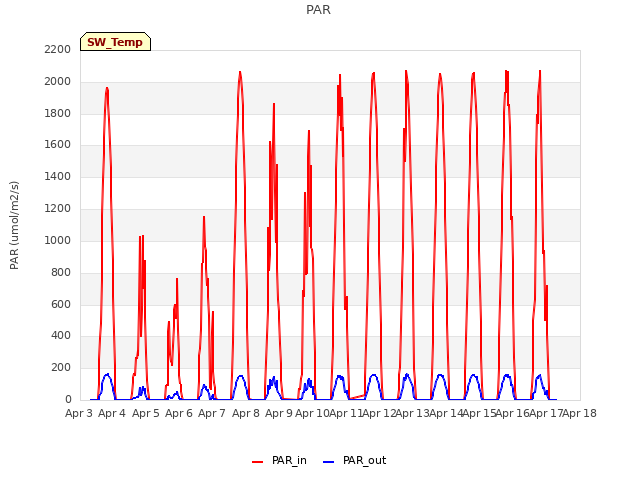
Task: Click the SW_Temp annotation label
Action: pos(115,42)
